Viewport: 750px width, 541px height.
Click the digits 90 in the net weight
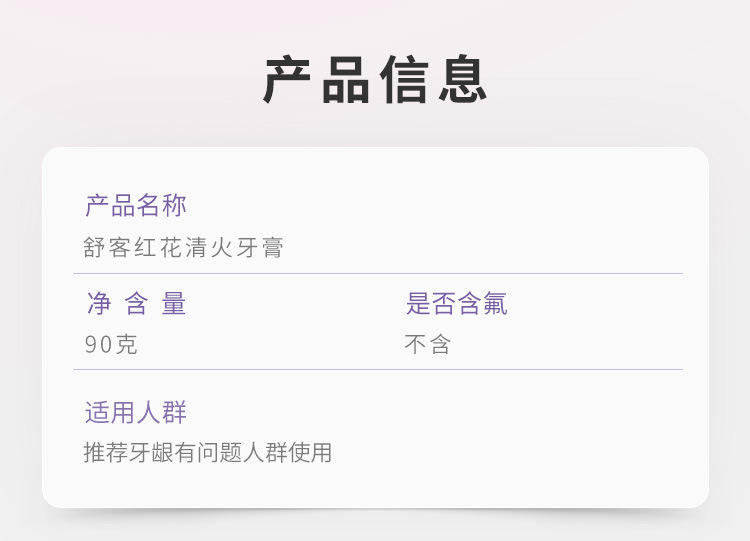tap(98, 345)
